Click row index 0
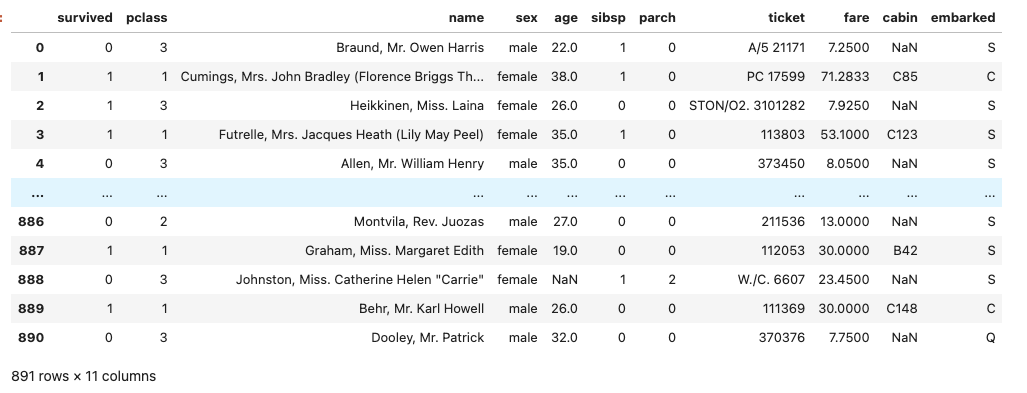 [x=40, y=48]
